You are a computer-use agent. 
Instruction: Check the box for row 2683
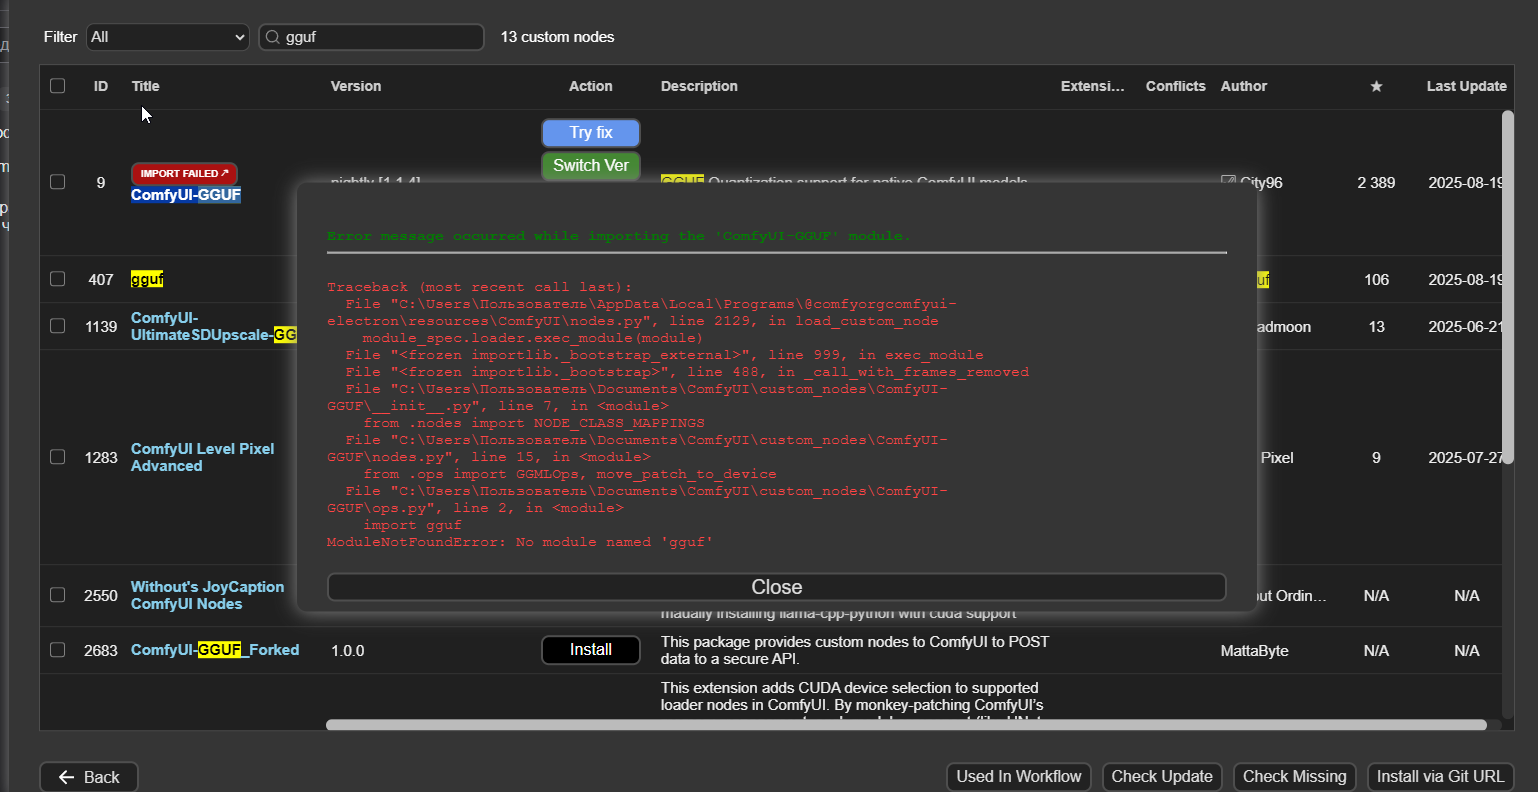pos(58,650)
